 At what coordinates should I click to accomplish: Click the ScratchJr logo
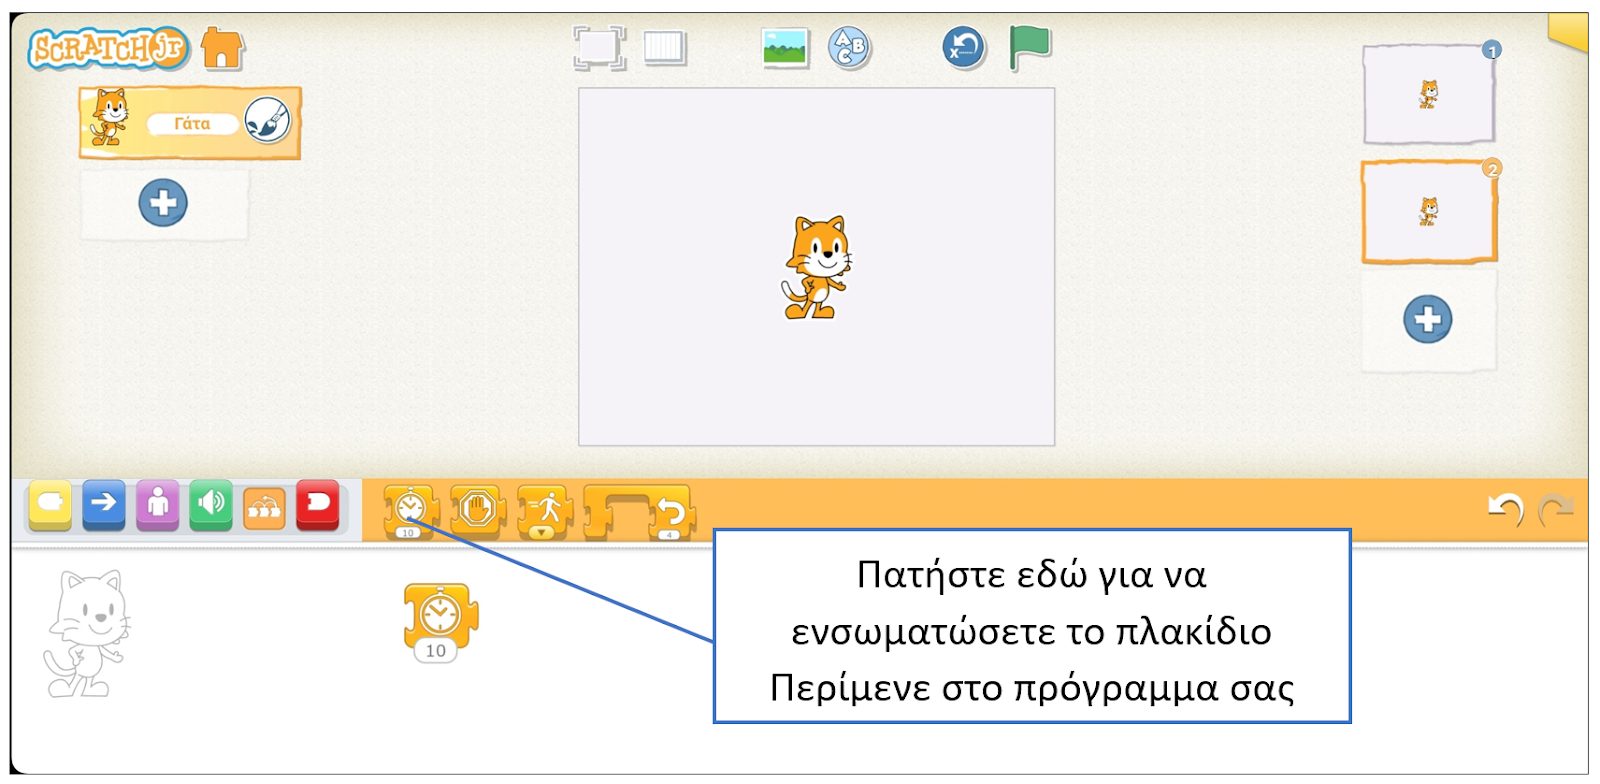108,48
